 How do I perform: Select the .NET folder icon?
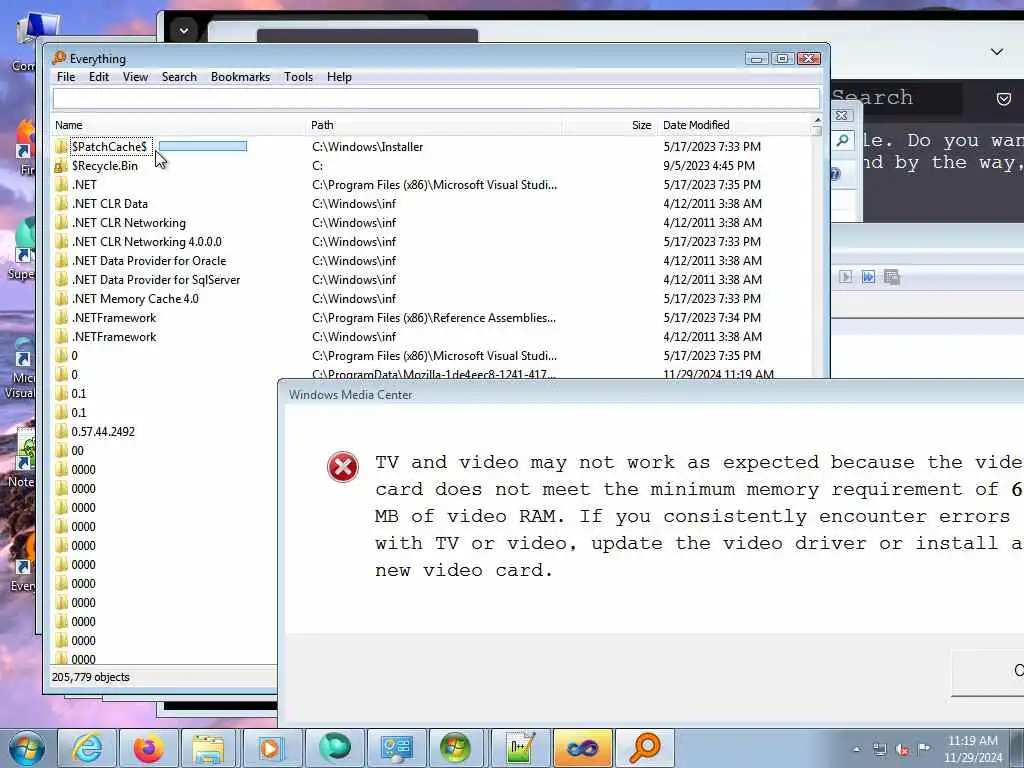point(61,184)
